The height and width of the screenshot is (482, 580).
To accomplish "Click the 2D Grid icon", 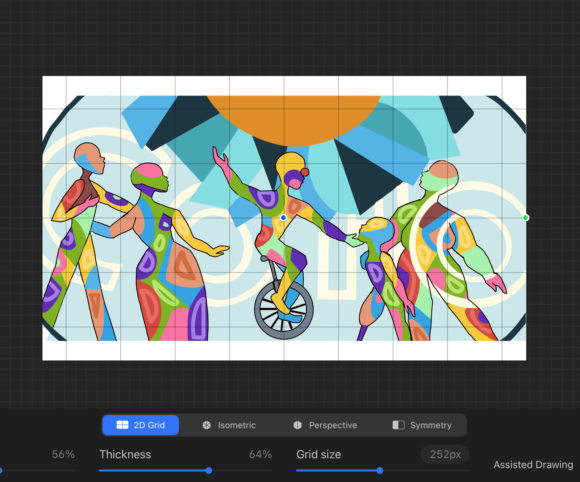I will pos(122,425).
